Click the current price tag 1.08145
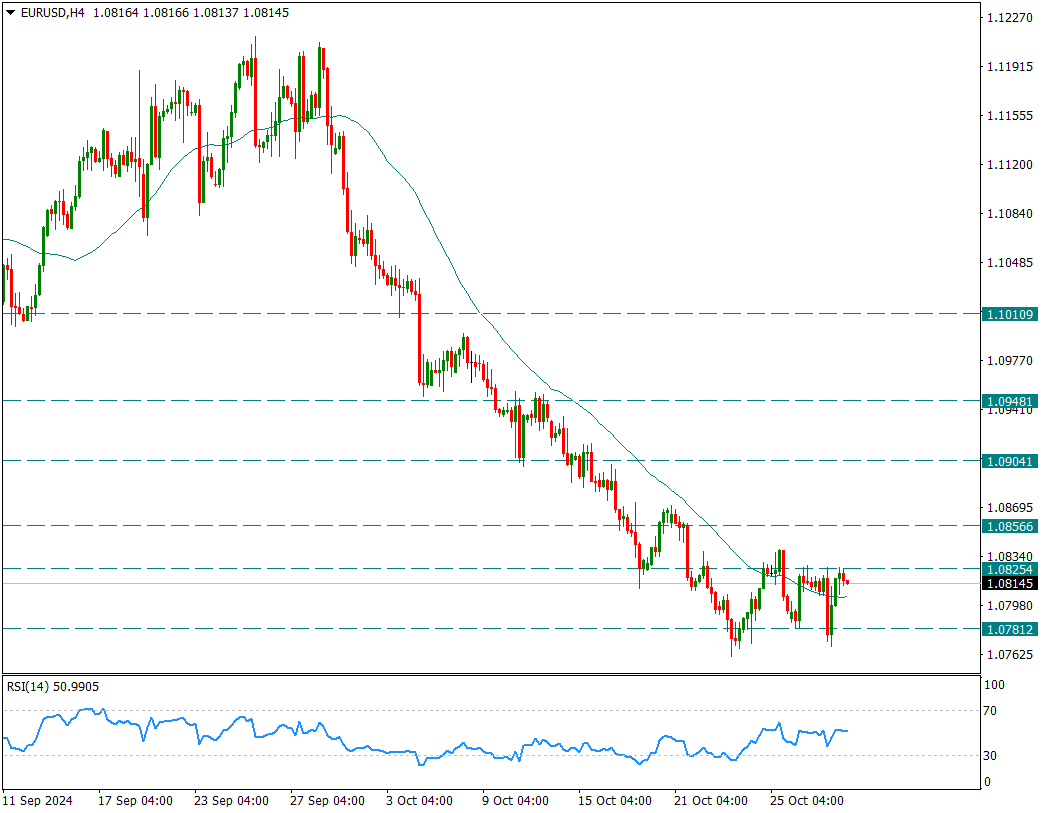1044x813 pixels. coord(1009,584)
